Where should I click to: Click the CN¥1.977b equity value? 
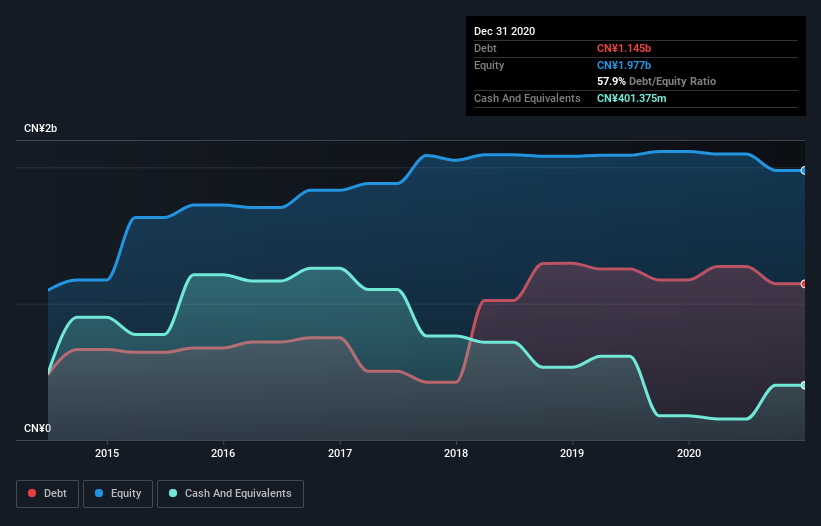click(x=624, y=65)
